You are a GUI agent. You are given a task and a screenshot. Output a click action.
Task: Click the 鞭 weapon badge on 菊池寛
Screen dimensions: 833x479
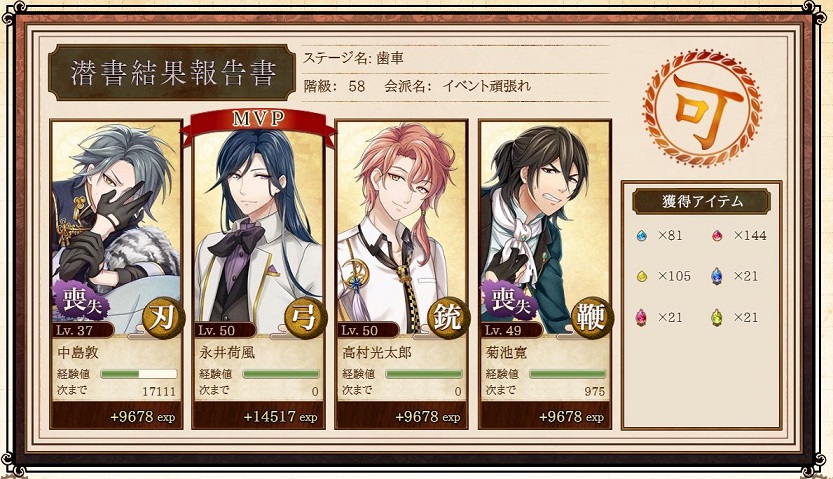(x=592, y=318)
